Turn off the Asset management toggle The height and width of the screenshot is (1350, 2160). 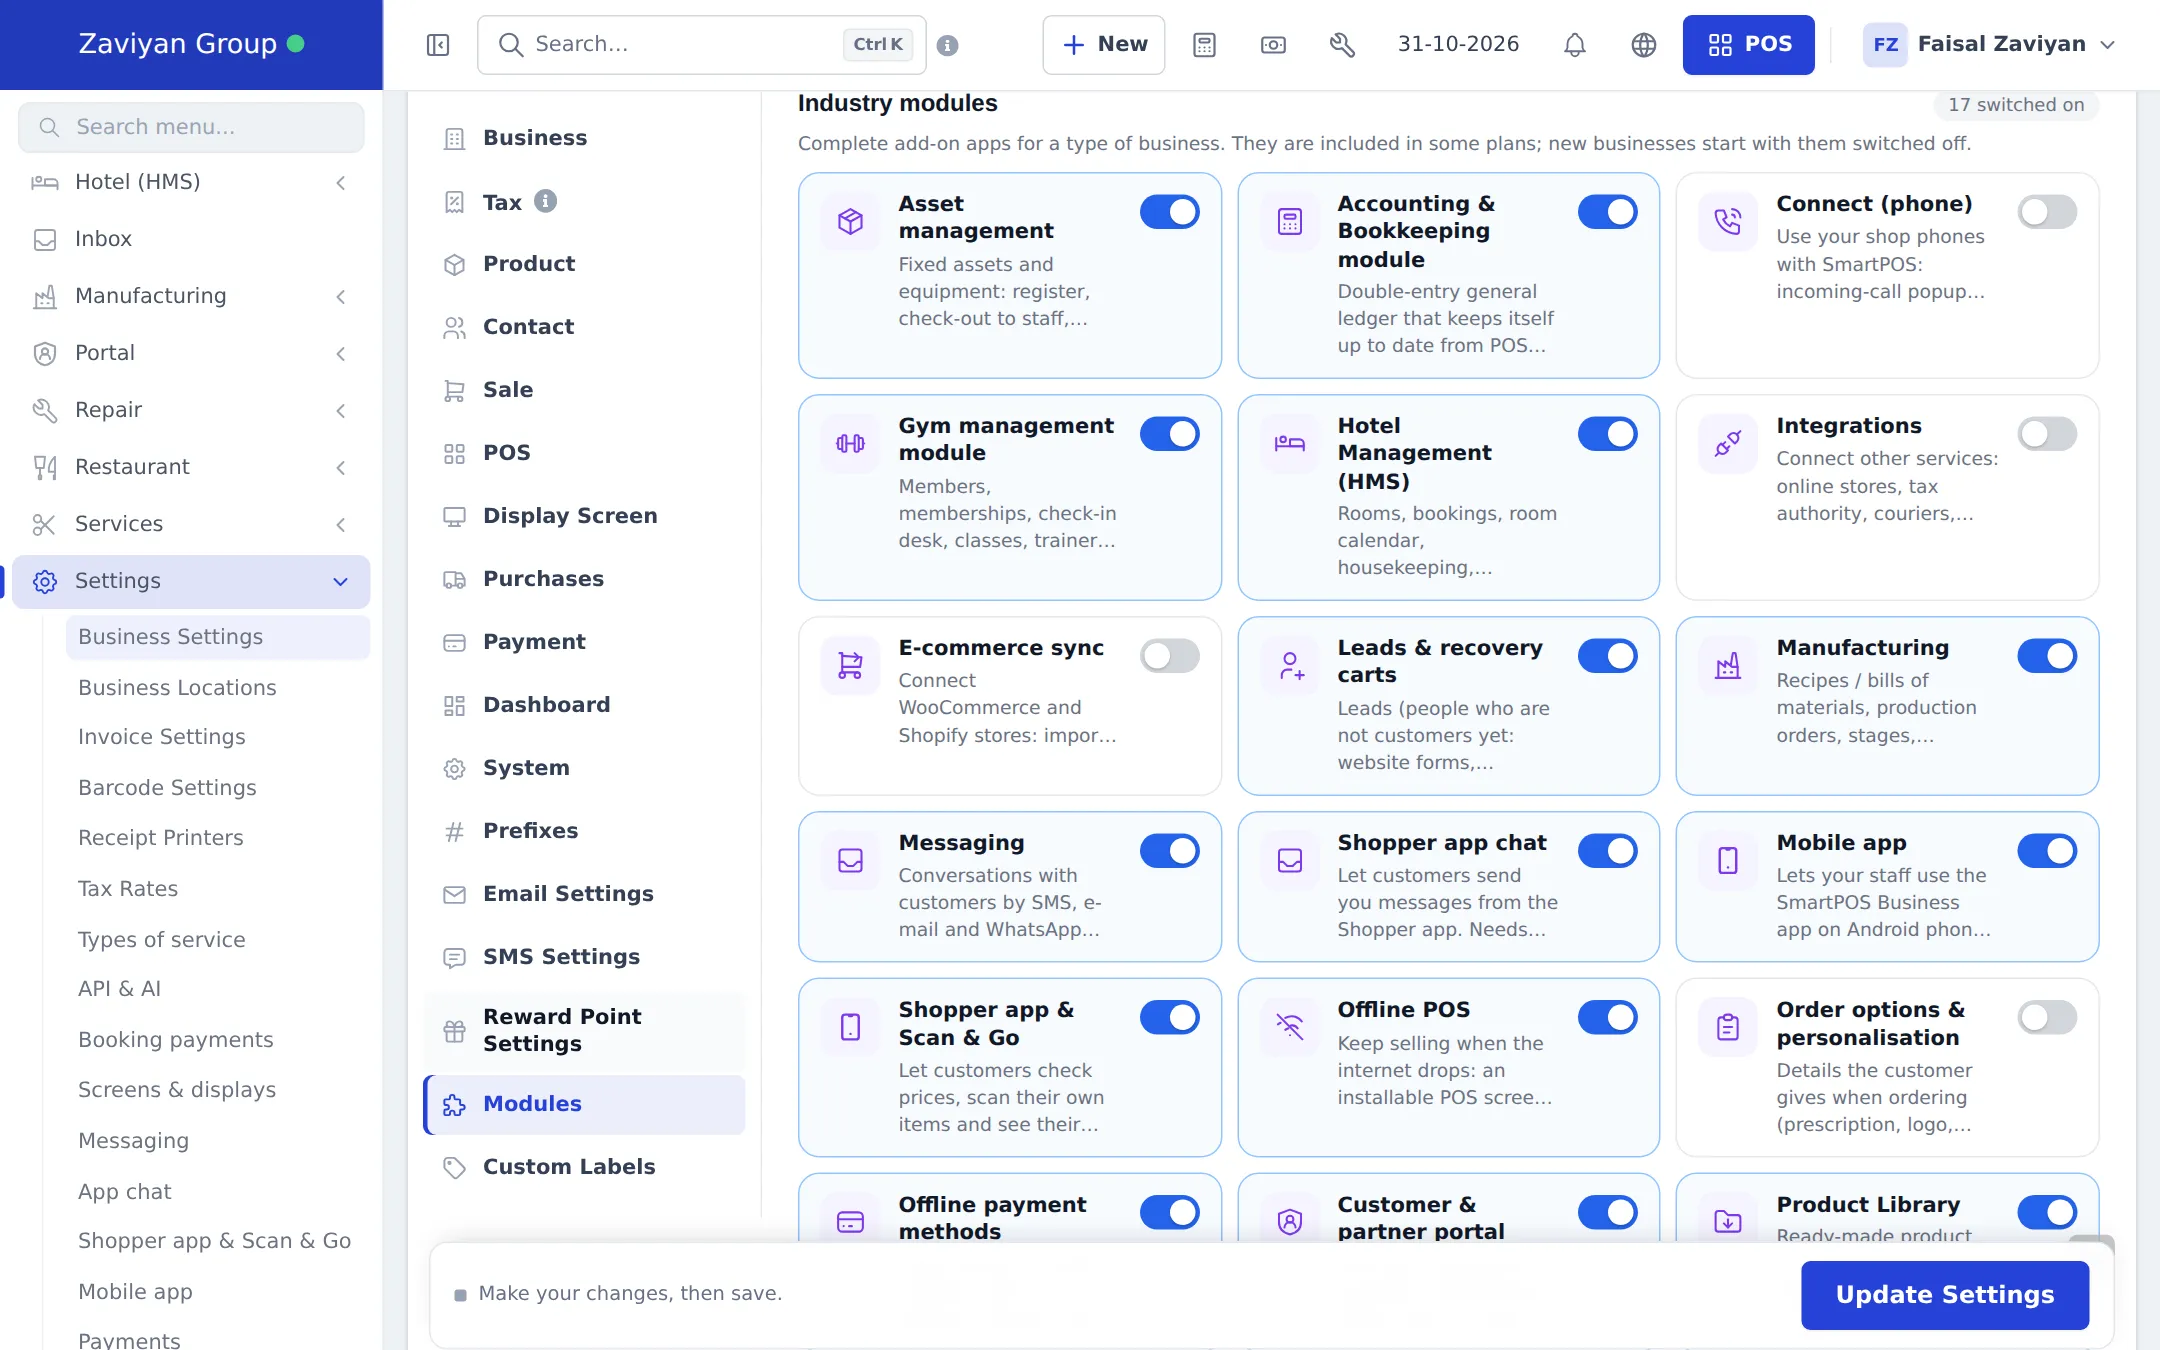[1170, 212]
